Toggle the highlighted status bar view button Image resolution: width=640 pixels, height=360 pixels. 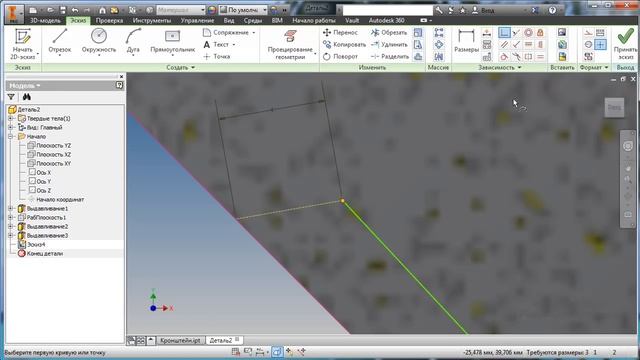tap(277, 351)
